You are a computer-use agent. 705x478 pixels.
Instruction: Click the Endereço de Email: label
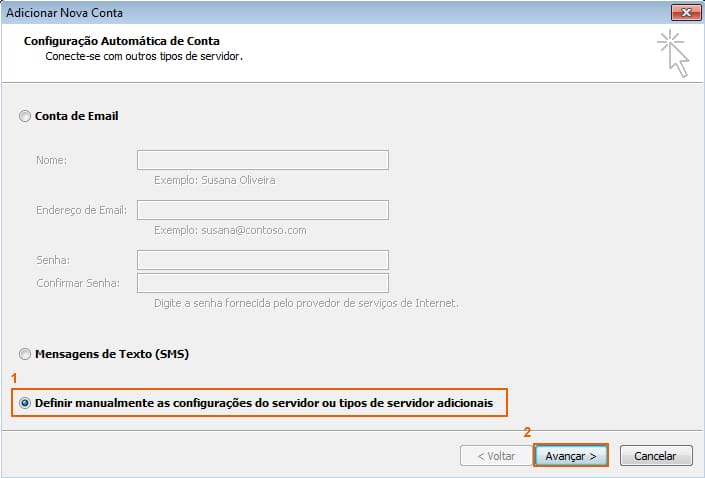(78, 210)
